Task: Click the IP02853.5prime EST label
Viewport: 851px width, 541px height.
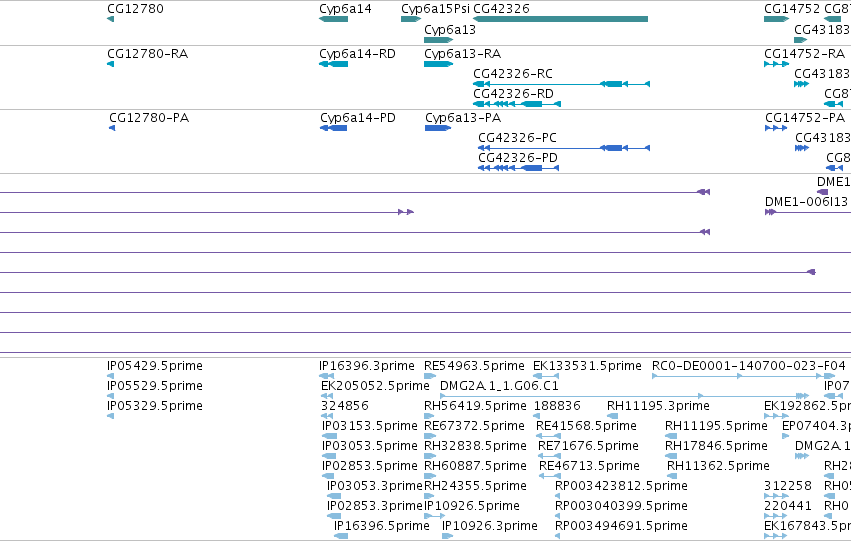Action: (x=370, y=466)
